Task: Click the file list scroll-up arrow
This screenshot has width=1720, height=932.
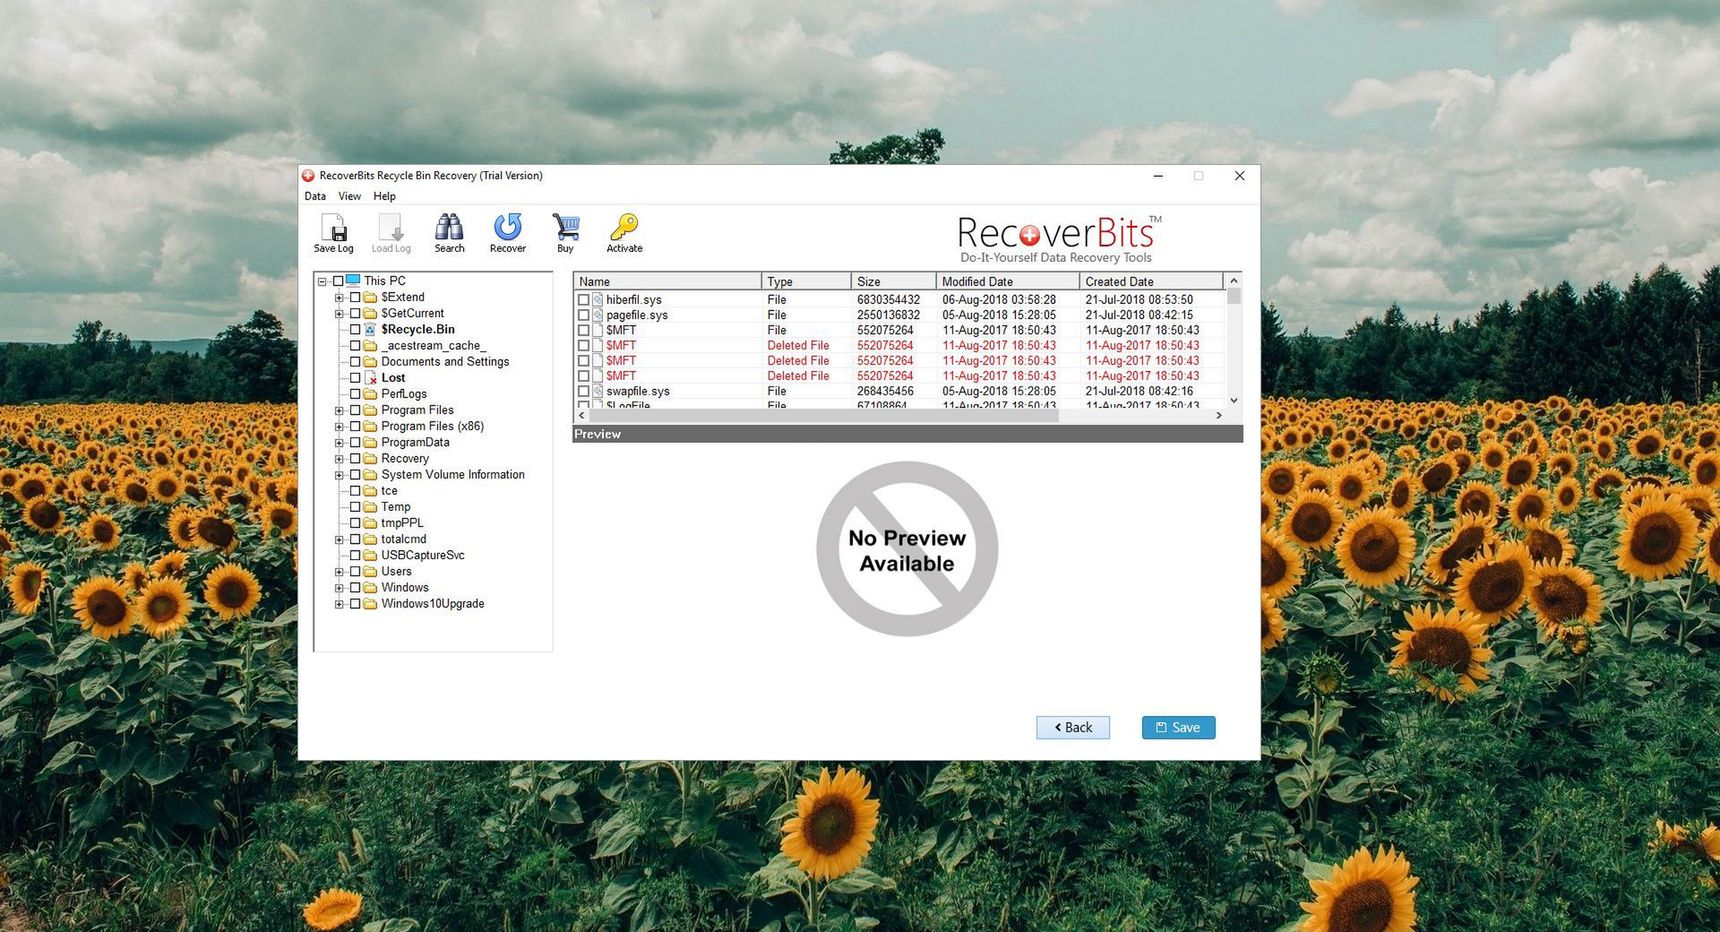Action: 1234,281
